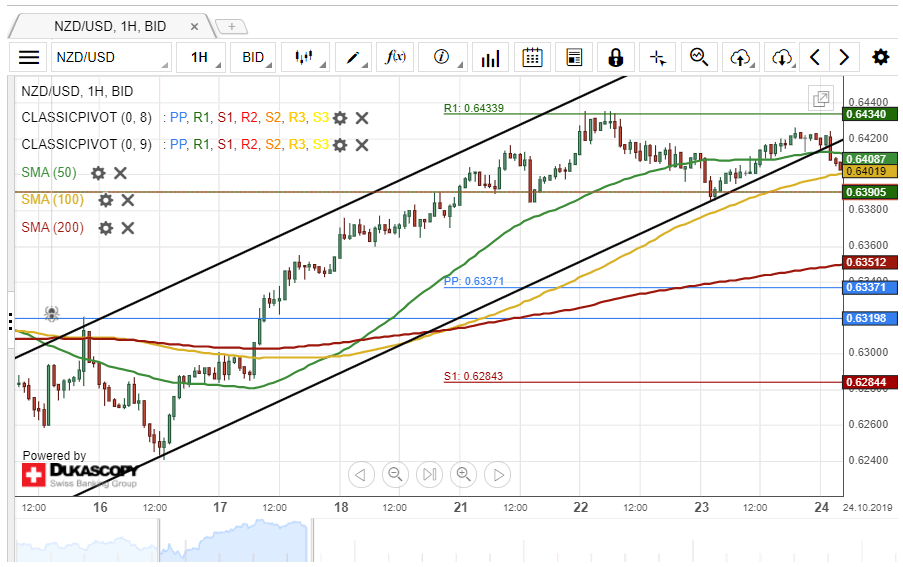Image resolution: width=903 pixels, height=567 pixels.
Task: Toggle the padlock chart lock
Action: [615, 58]
